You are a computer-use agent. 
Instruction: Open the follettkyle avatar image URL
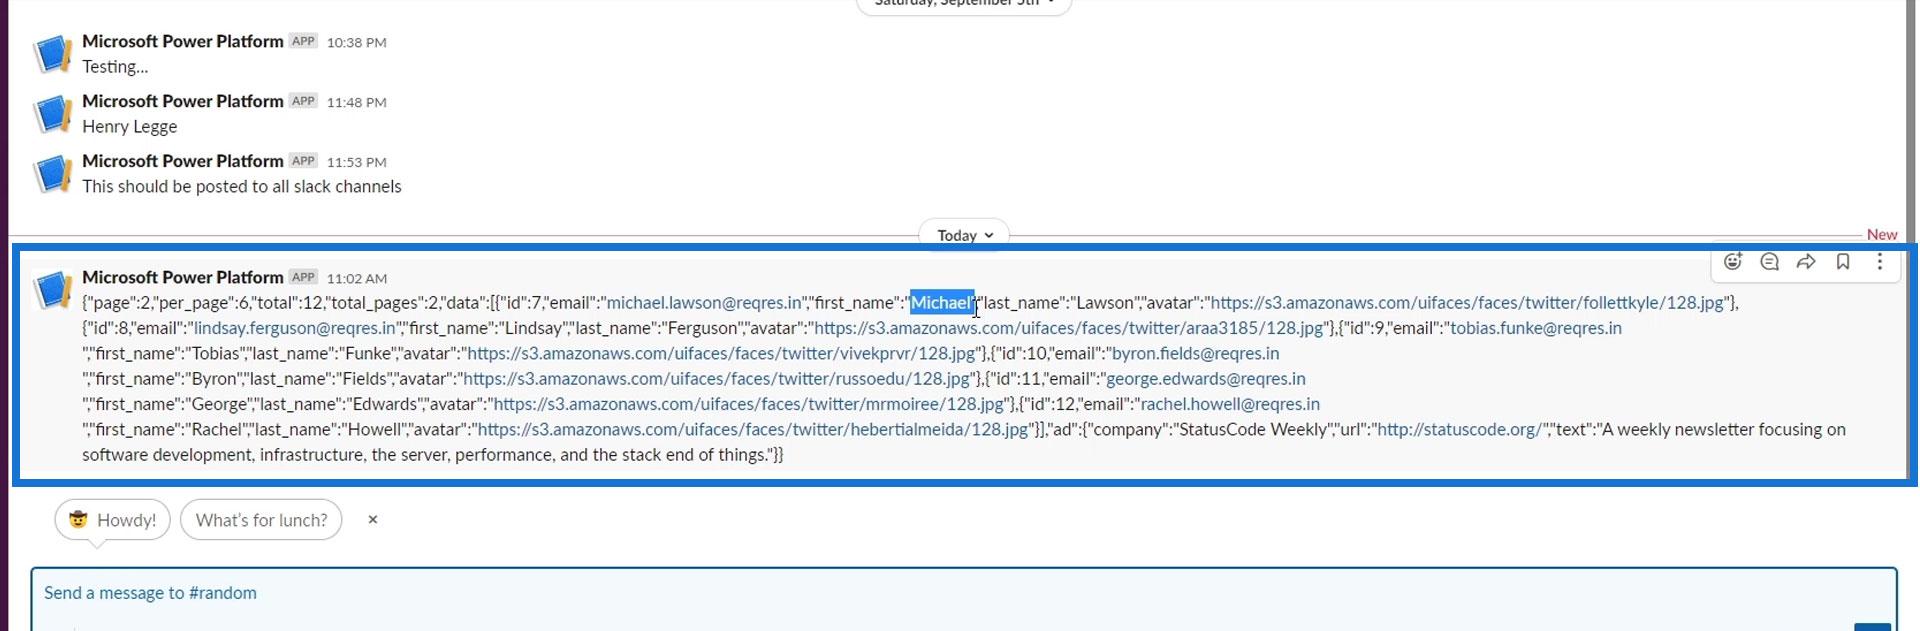pos(1468,303)
